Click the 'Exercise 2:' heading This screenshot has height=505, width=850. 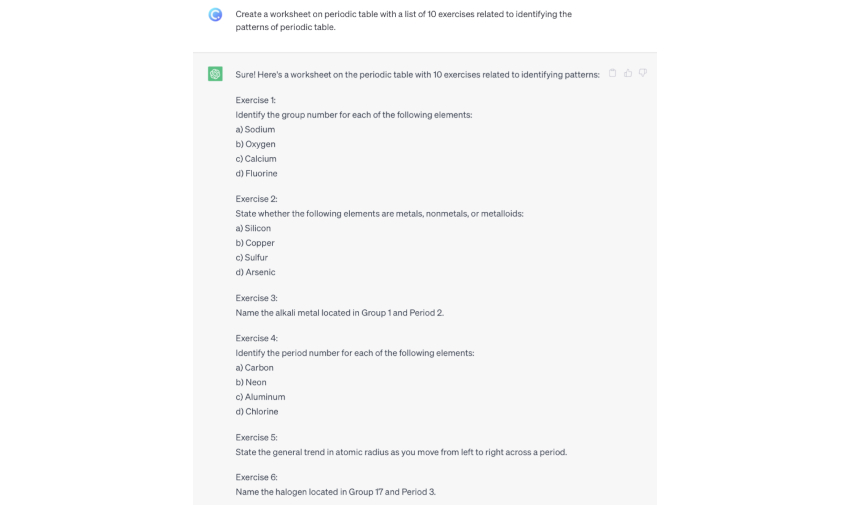(x=256, y=199)
